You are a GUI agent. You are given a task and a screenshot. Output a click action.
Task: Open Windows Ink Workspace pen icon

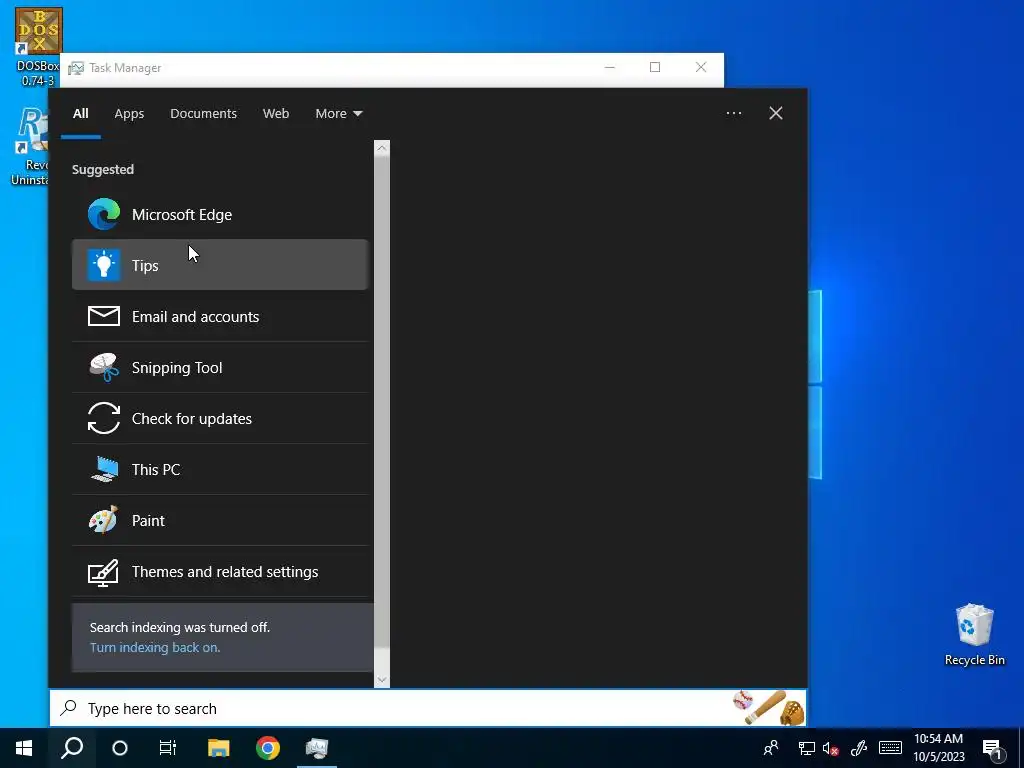click(x=859, y=748)
